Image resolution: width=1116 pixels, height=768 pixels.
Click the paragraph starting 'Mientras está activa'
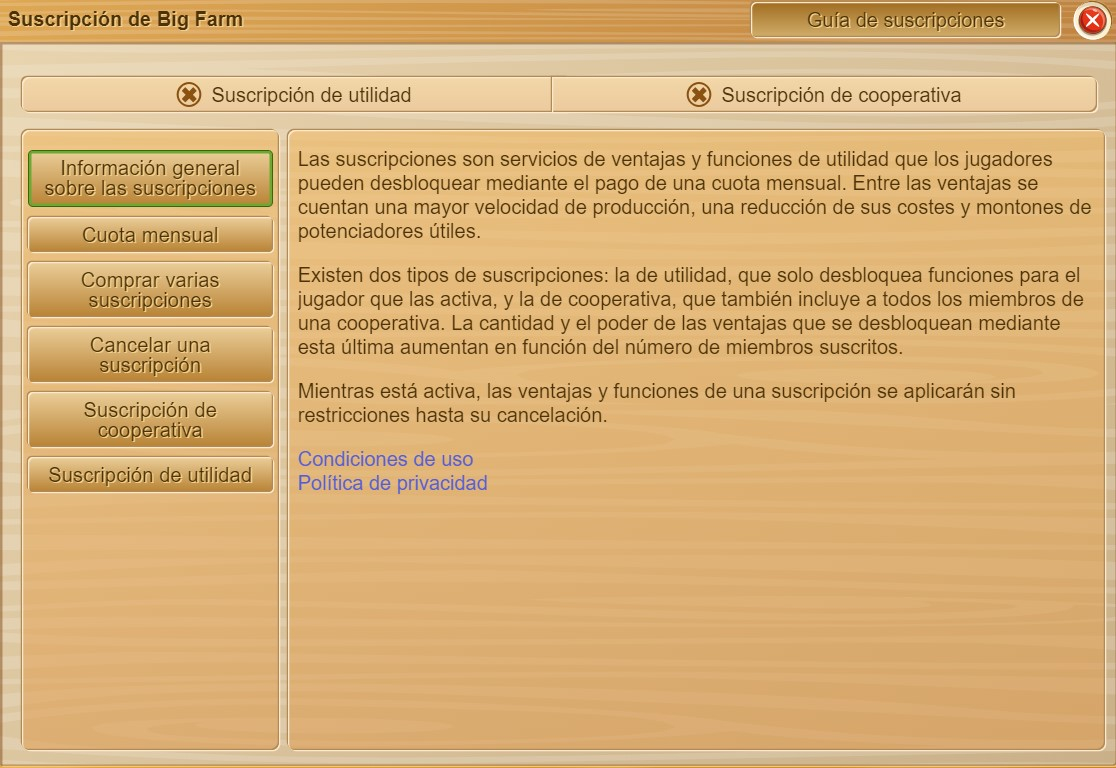(656, 403)
